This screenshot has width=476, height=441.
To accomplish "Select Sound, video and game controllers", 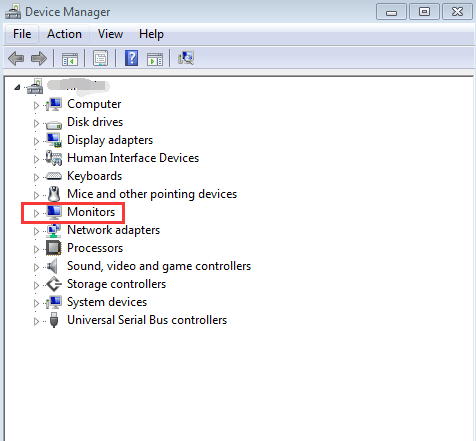I will 159,266.
